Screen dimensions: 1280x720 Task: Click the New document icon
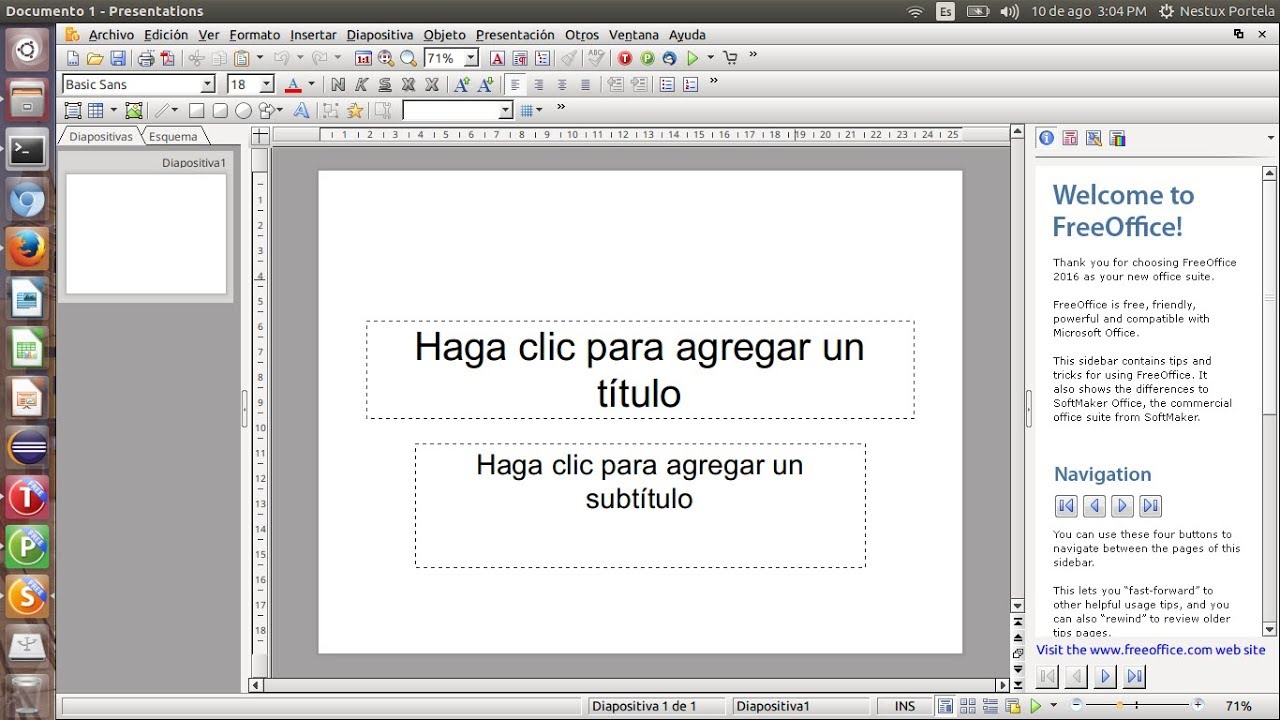[73, 58]
